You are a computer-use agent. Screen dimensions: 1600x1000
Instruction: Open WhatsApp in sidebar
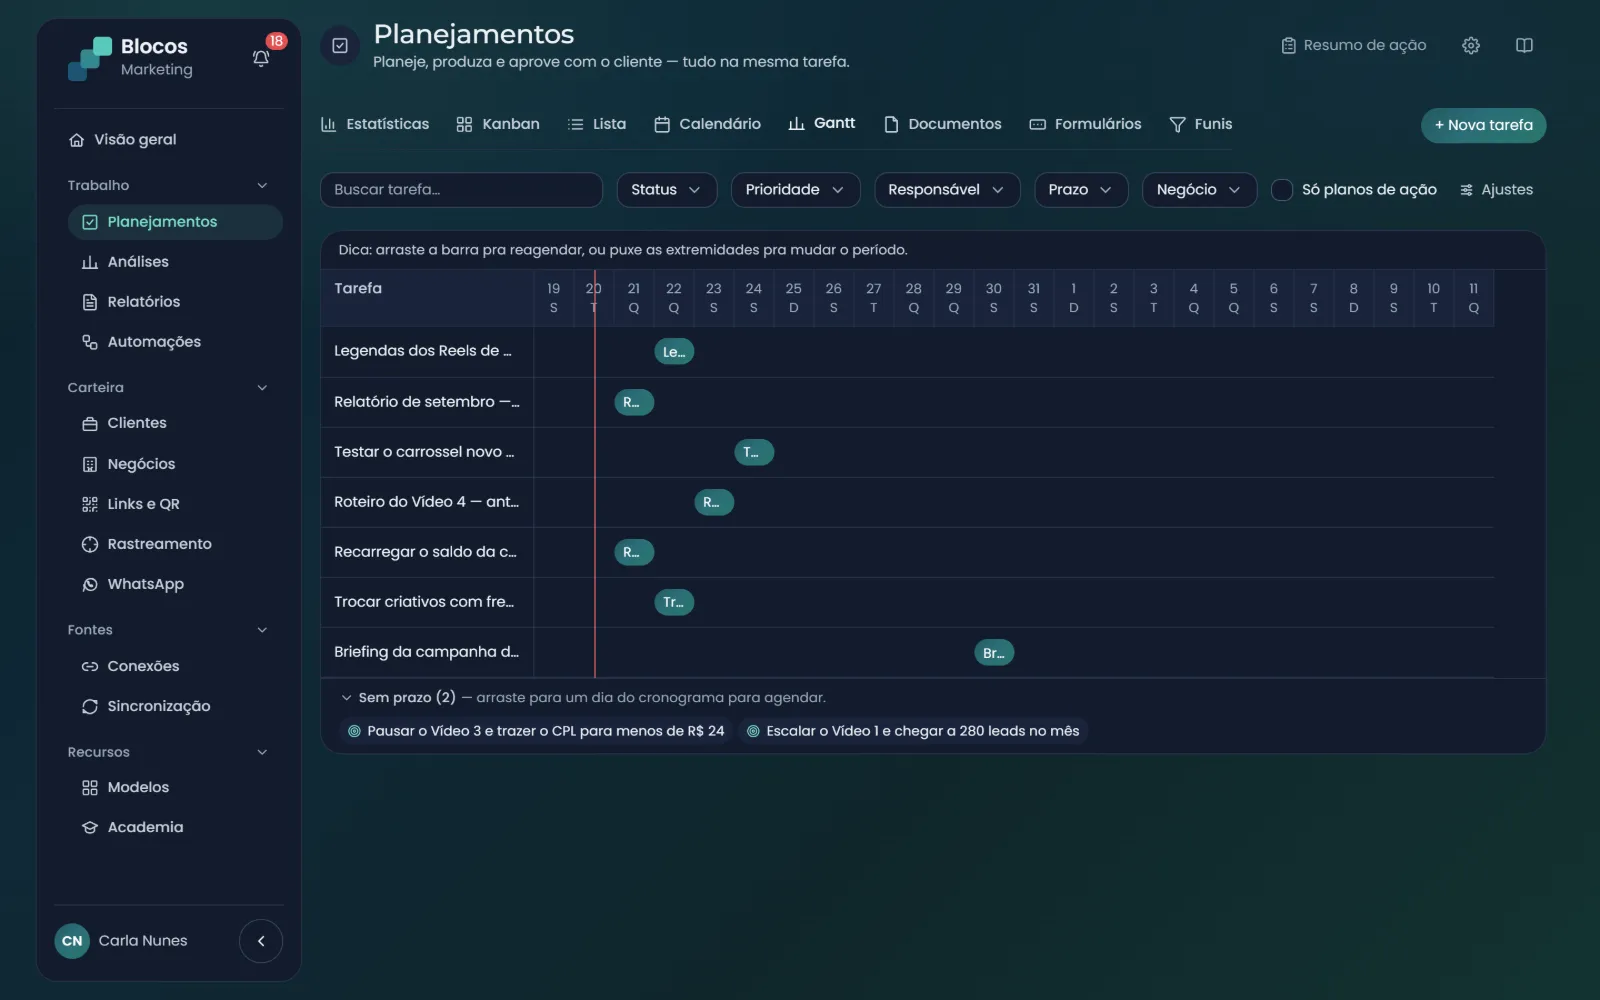click(x=175, y=584)
